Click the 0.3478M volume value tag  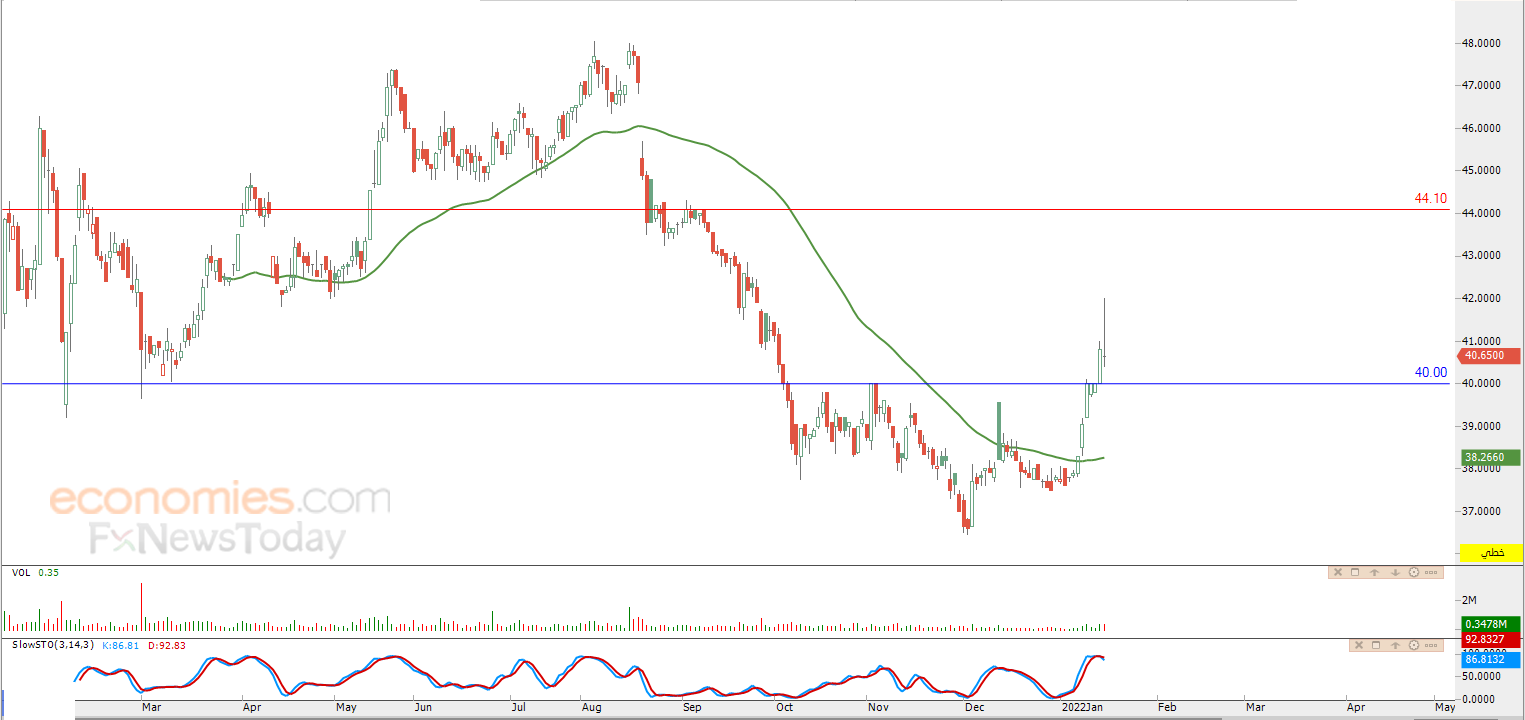coord(1492,624)
